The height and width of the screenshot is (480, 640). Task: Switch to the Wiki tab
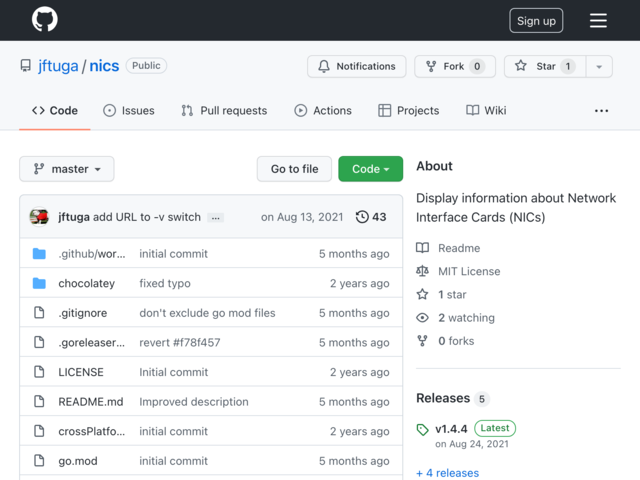click(x=486, y=111)
